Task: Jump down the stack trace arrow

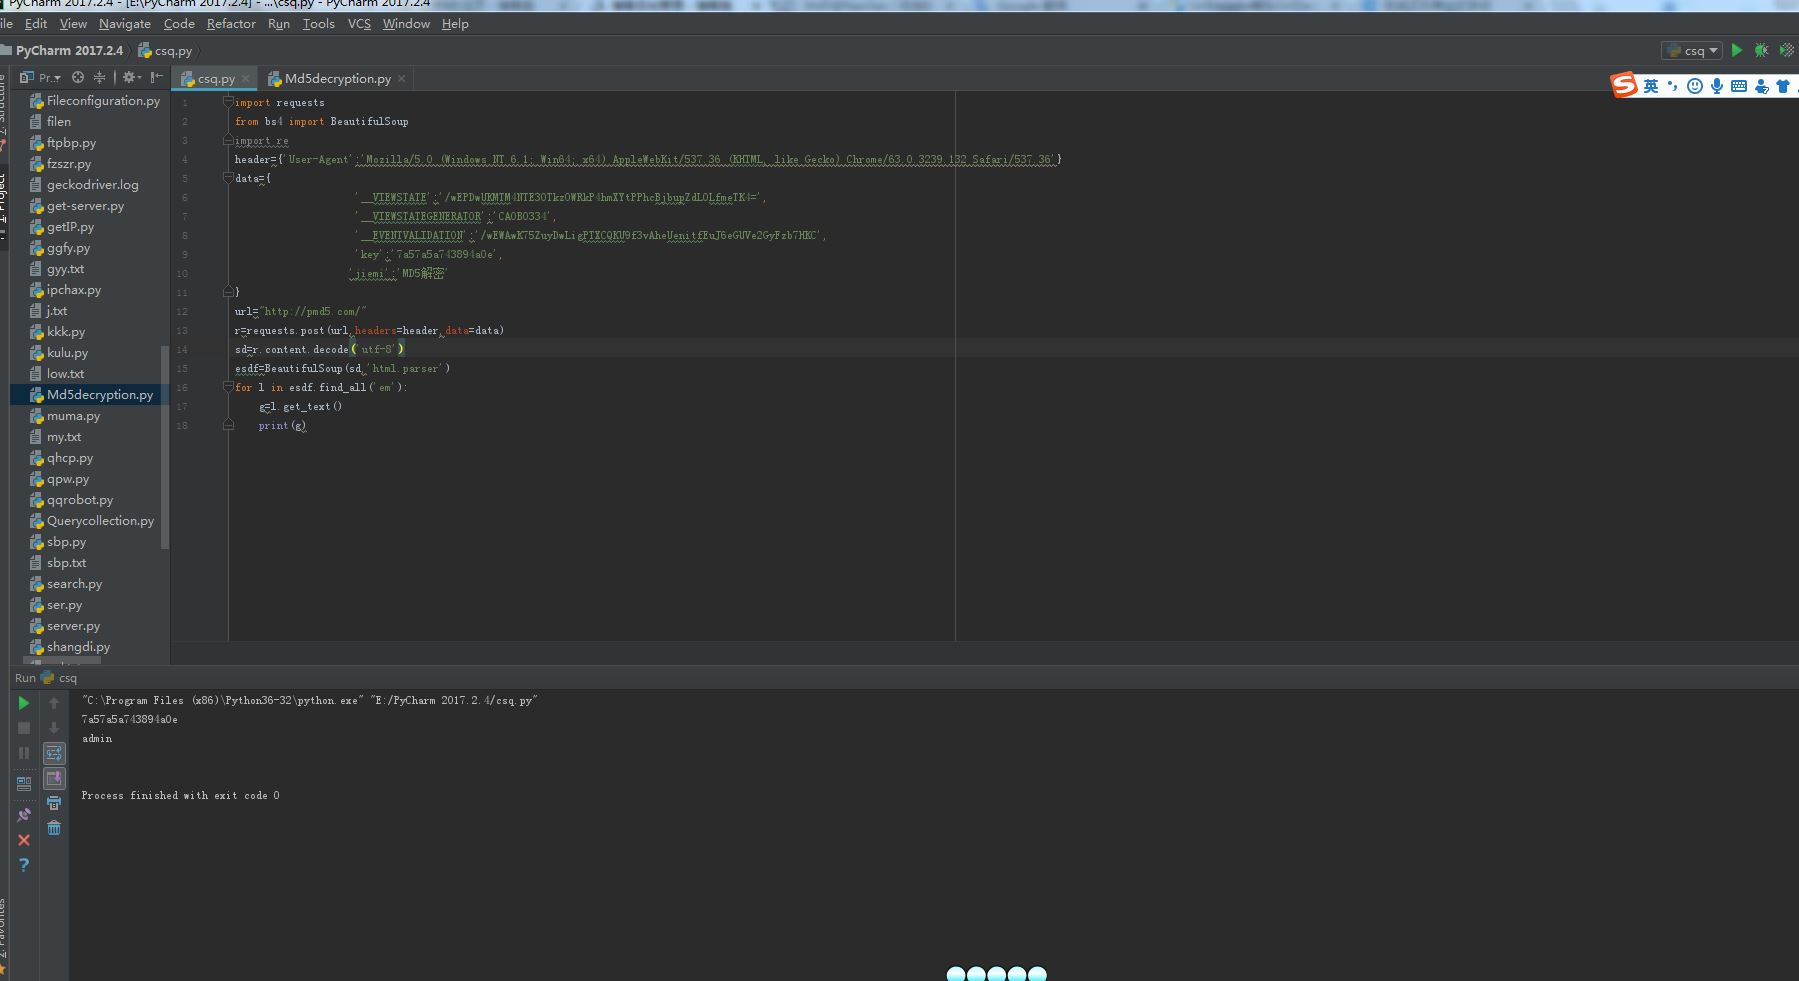Action: click(54, 728)
